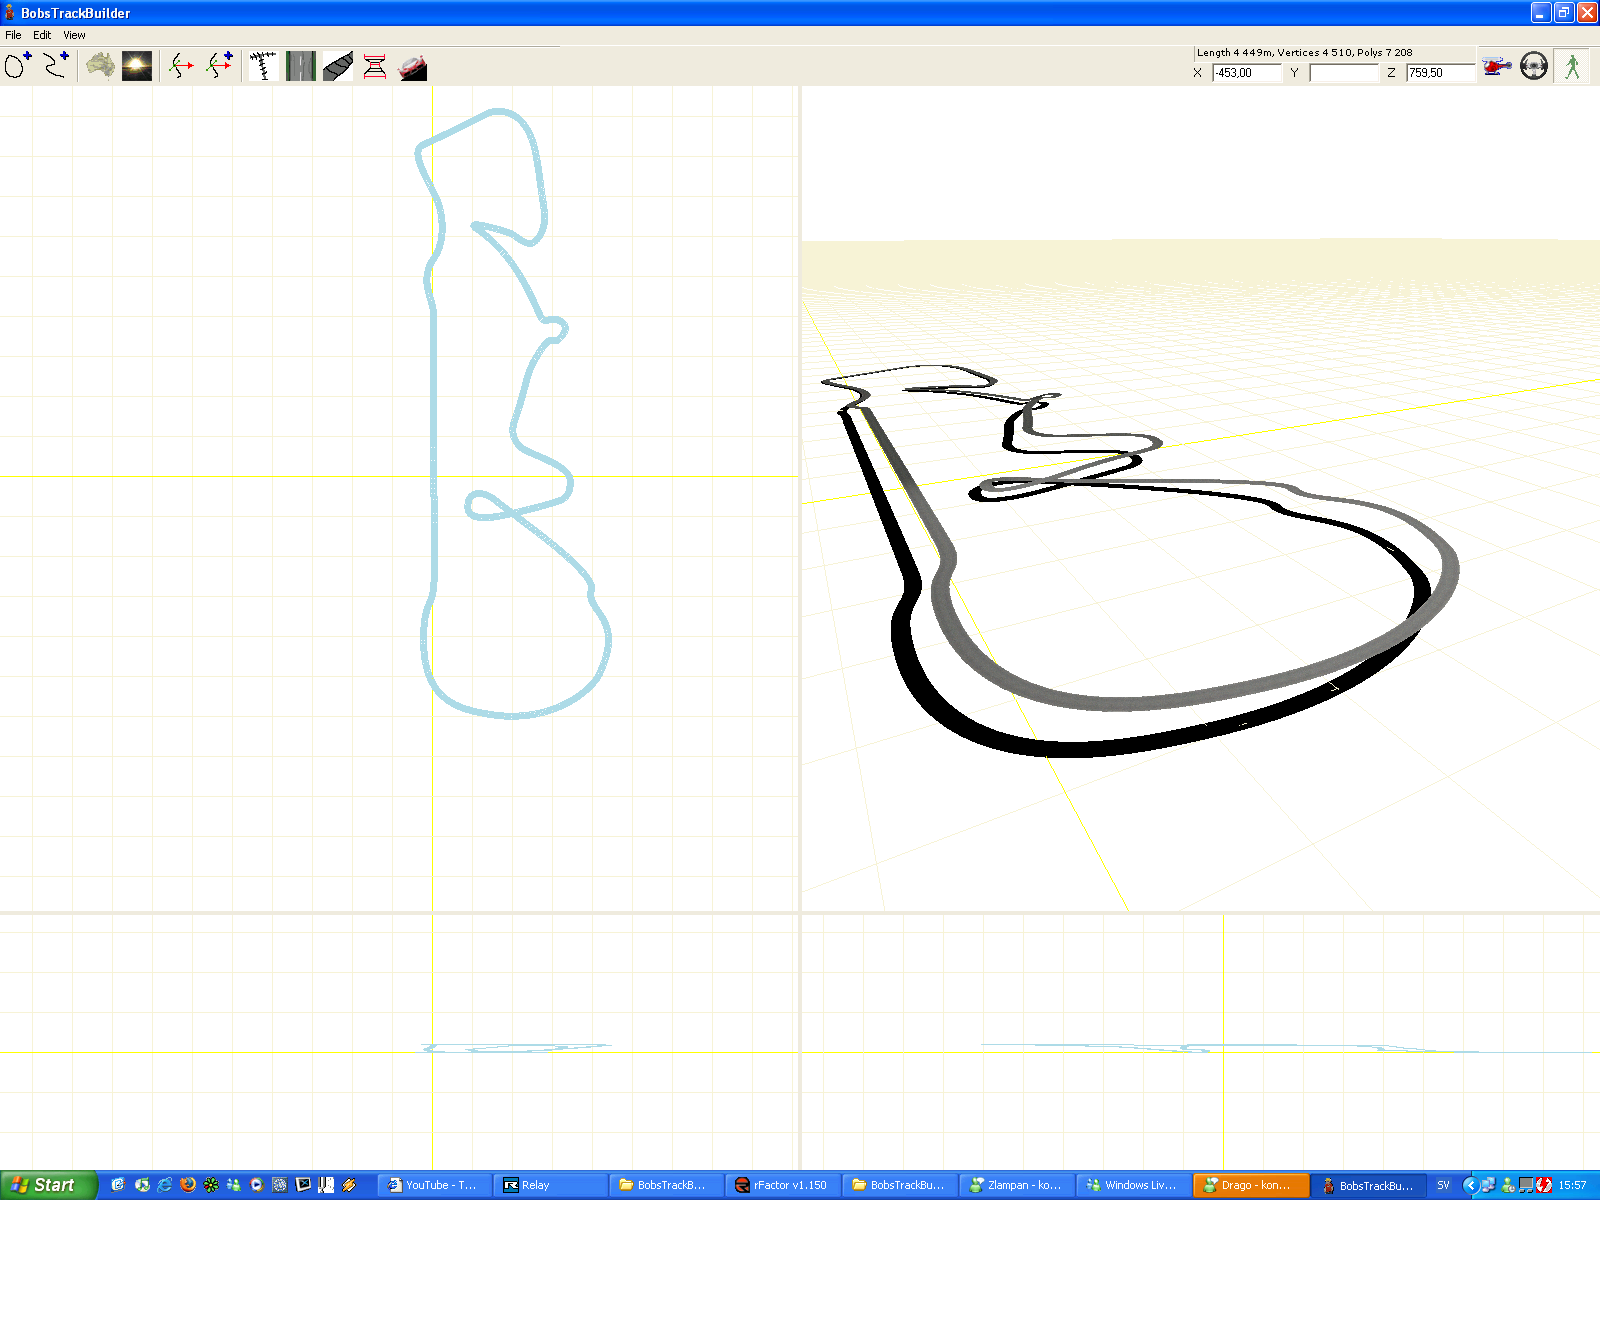
Task: Open the terrain map tool
Action: click(100, 66)
